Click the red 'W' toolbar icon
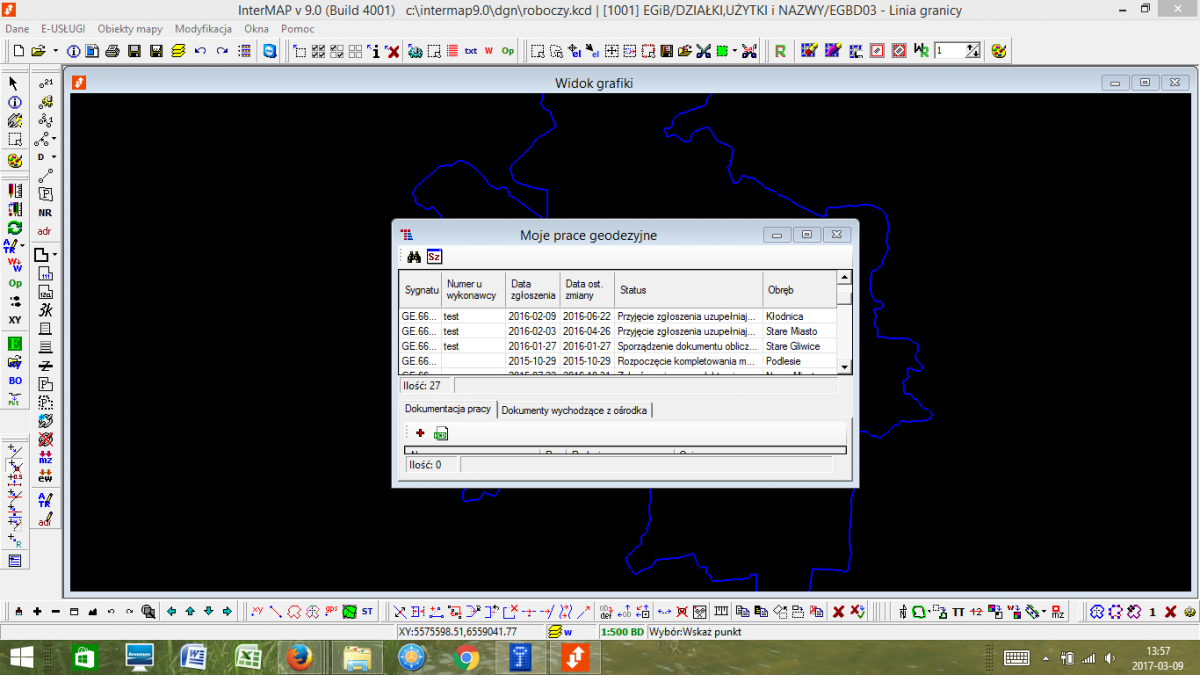The width and height of the screenshot is (1200, 675). tap(489, 50)
